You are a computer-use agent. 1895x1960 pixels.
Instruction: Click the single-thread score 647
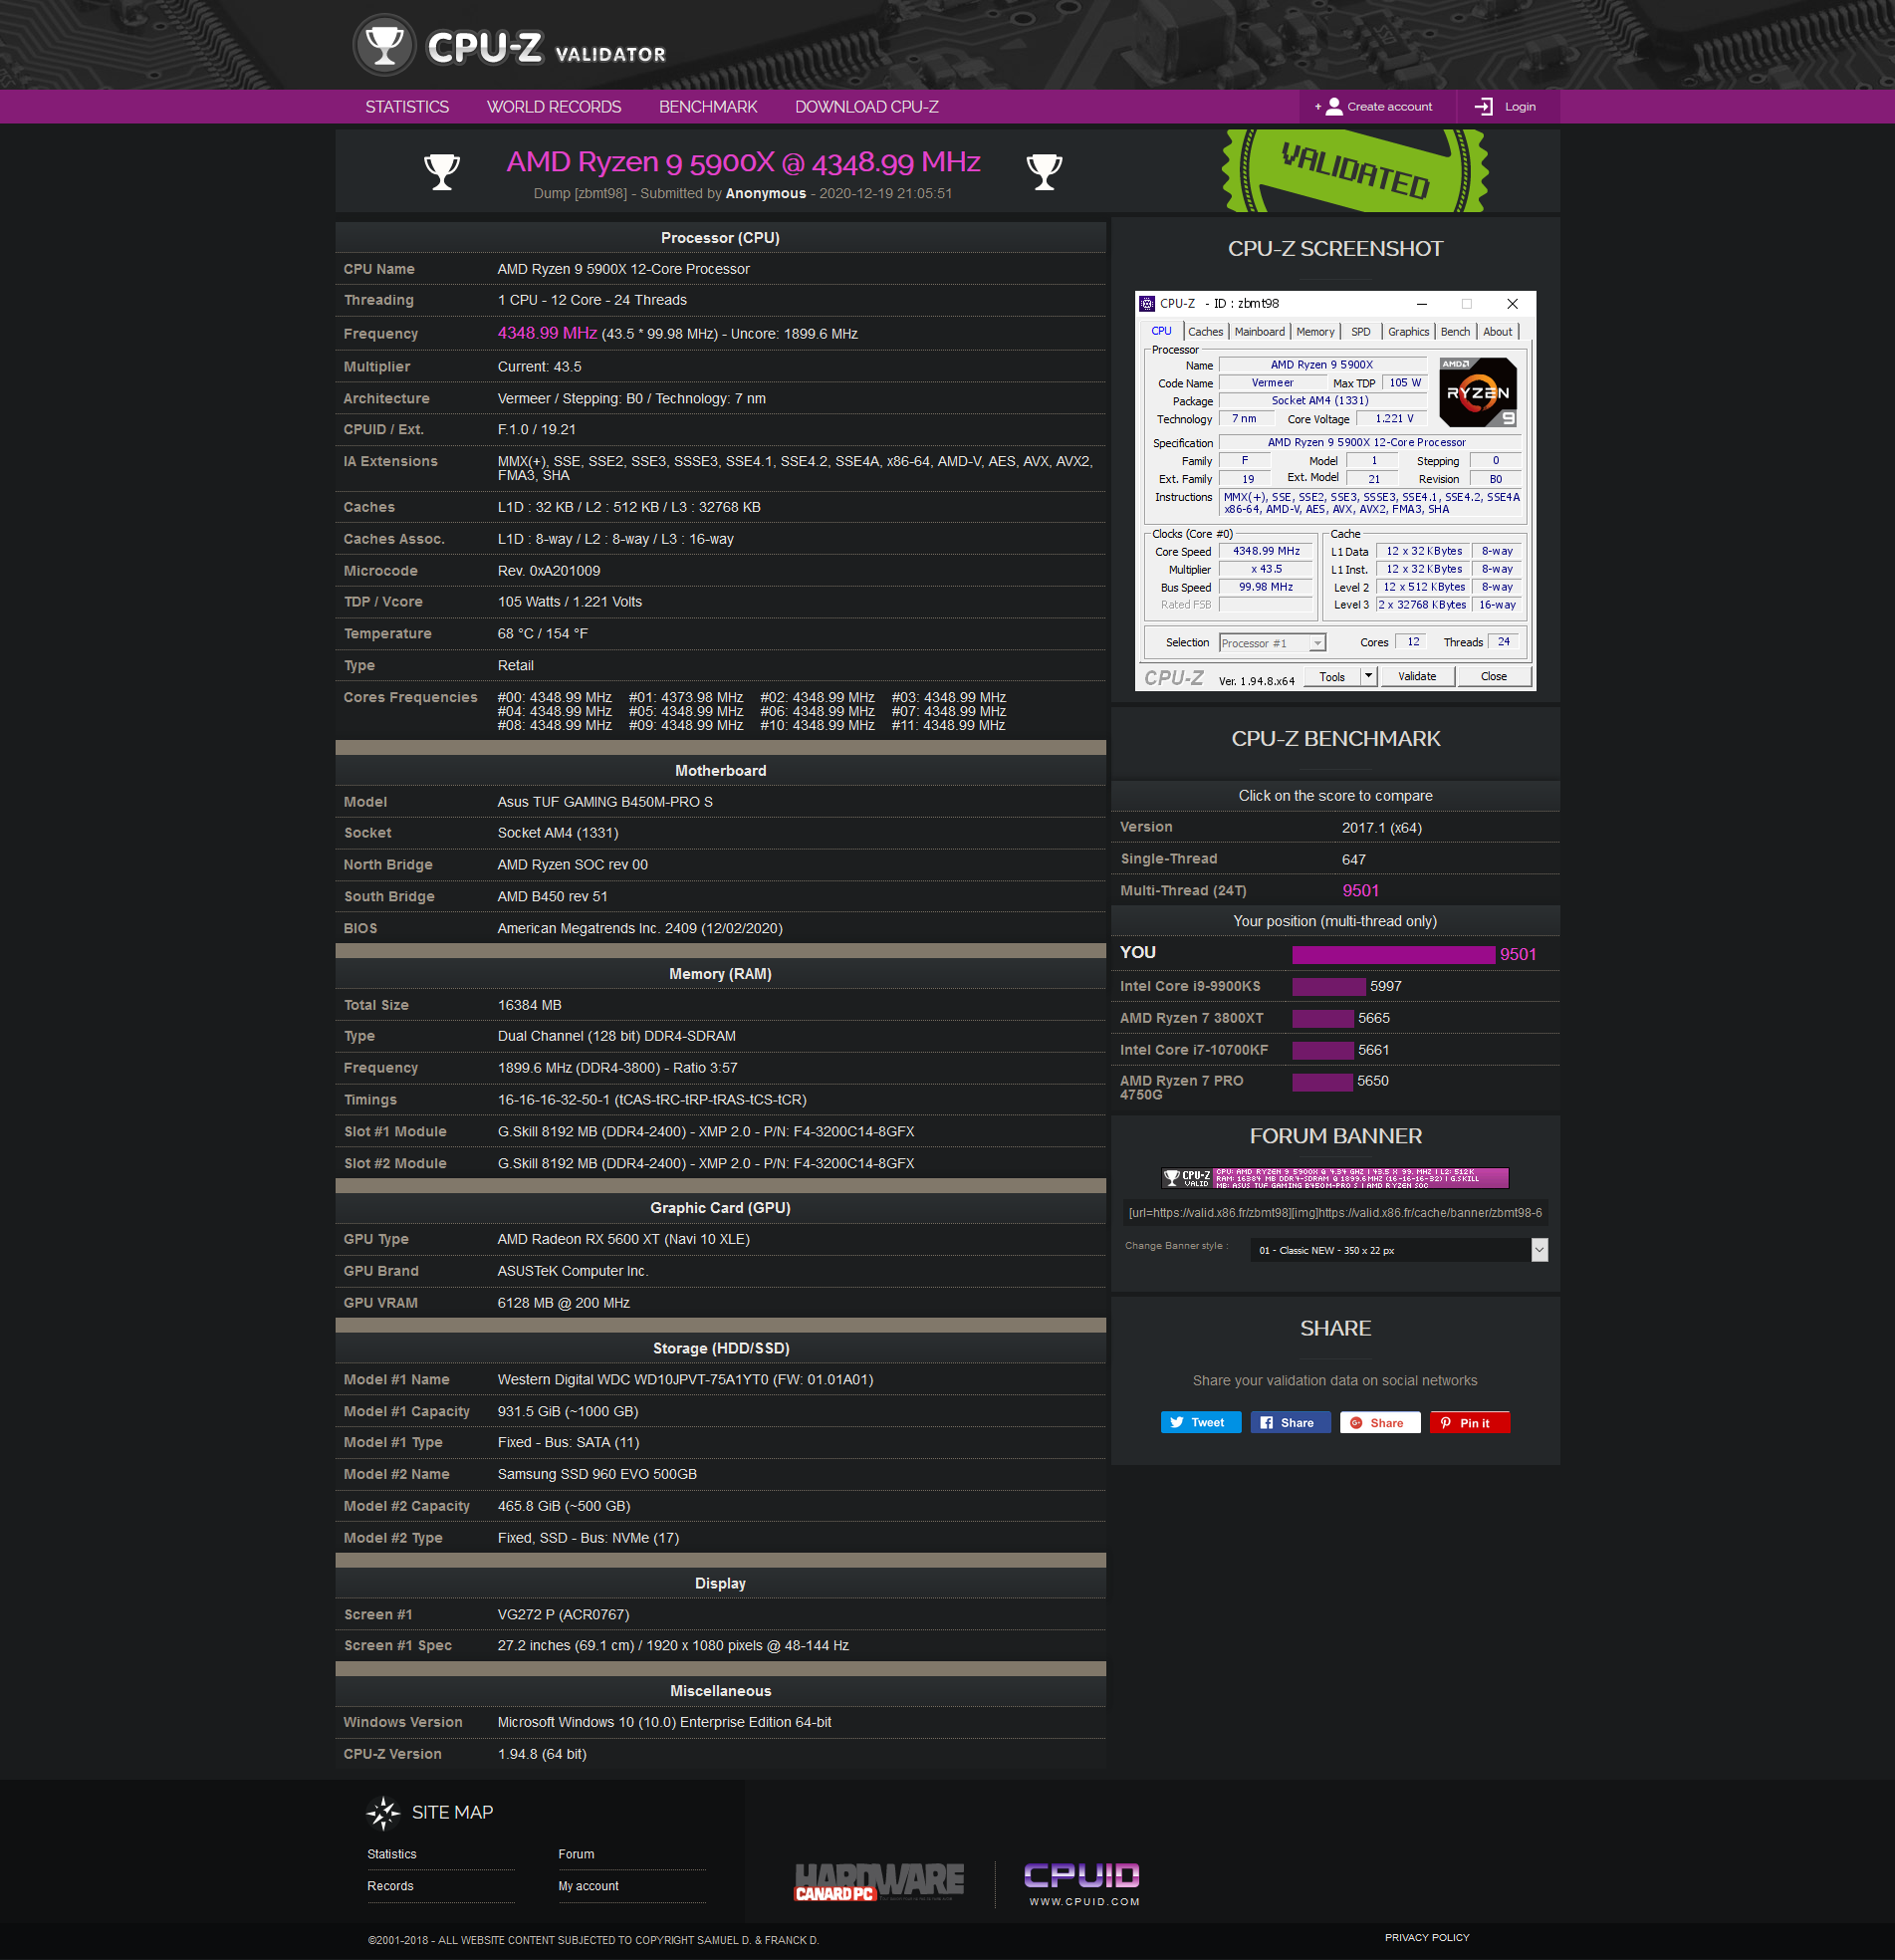coord(1353,859)
